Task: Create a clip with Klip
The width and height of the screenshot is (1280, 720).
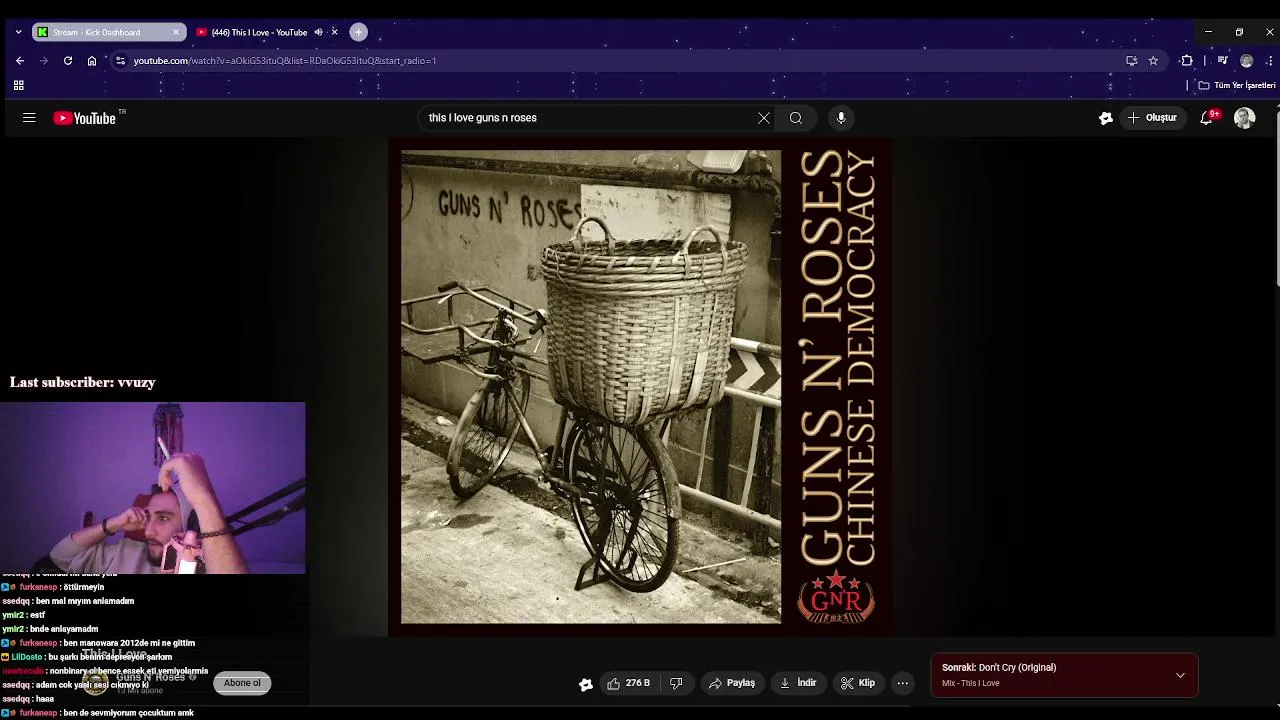Action: click(858, 683)
